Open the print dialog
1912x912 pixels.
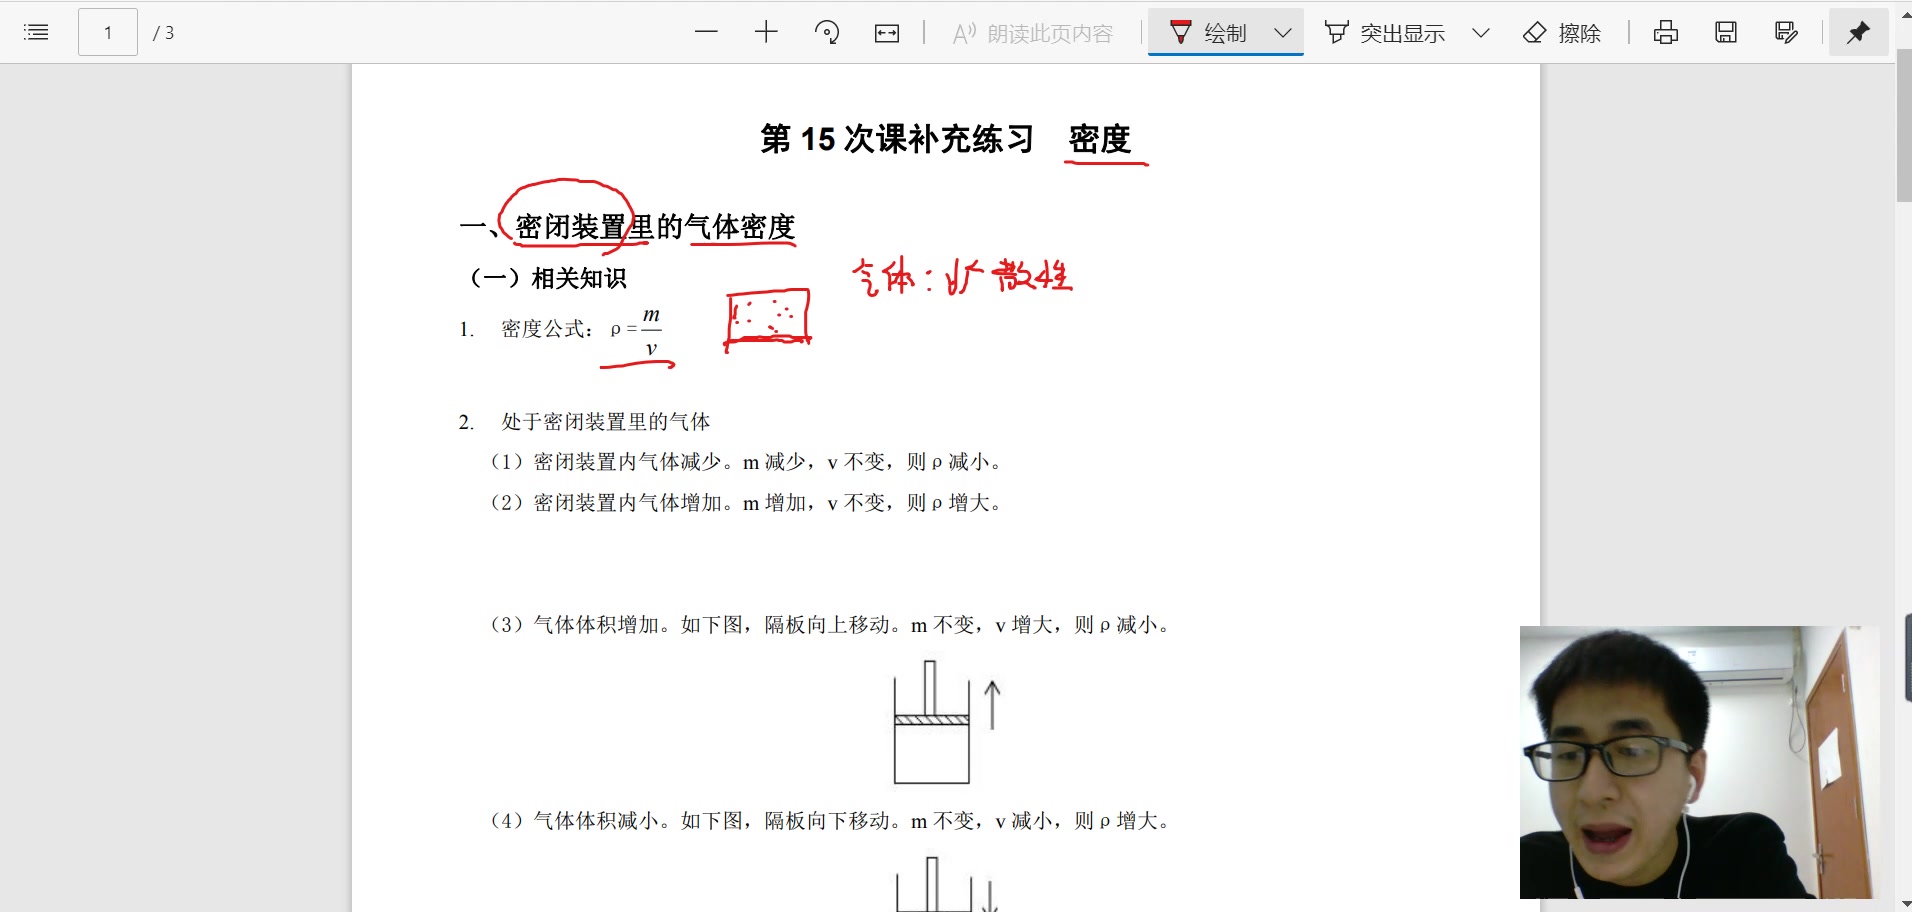(x=1664, y=32)
